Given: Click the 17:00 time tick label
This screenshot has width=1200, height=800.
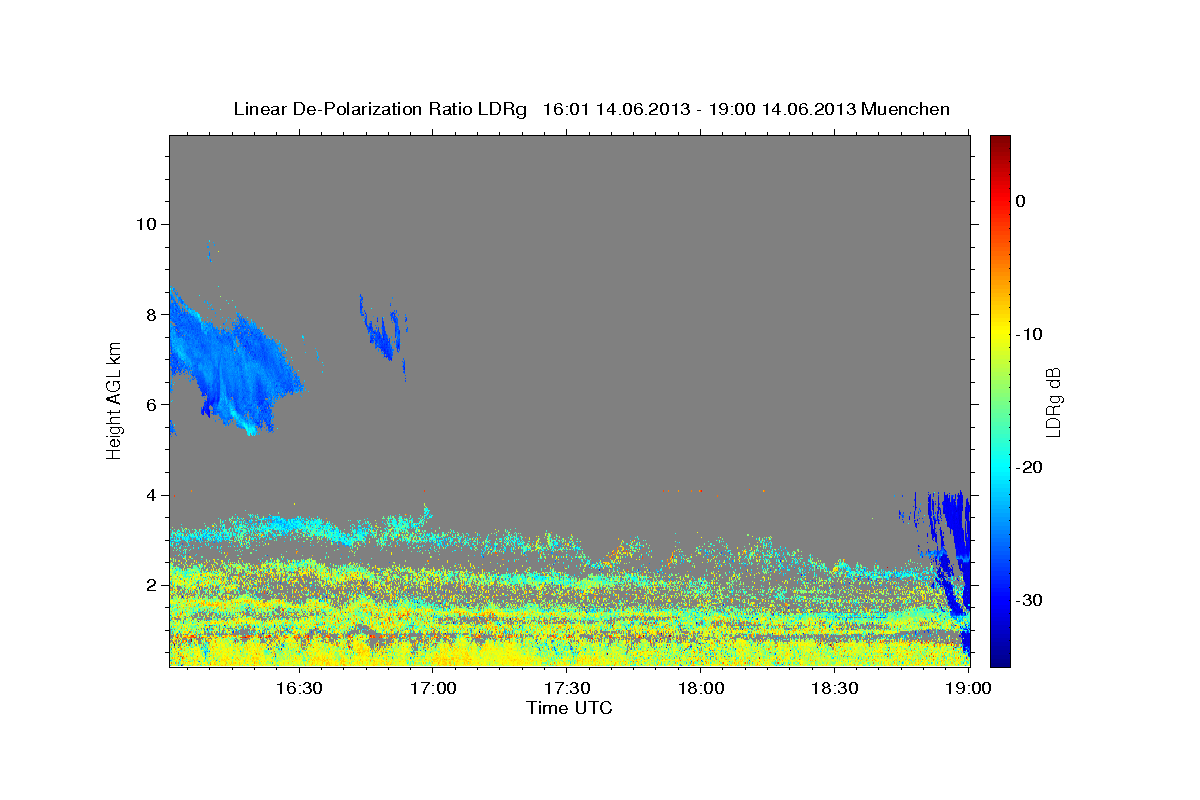Looking at the screenshot, I should pyautogui.click(x=433, y=688).
